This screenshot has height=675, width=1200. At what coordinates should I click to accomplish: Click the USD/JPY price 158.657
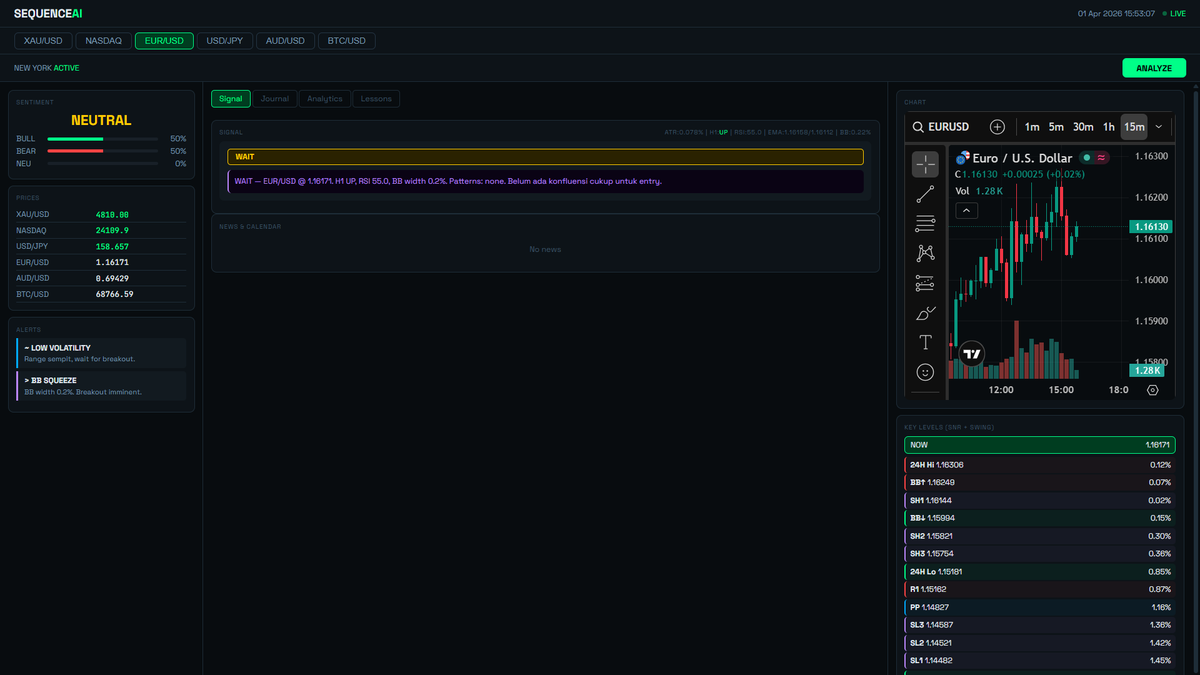[x=112, y=246]
